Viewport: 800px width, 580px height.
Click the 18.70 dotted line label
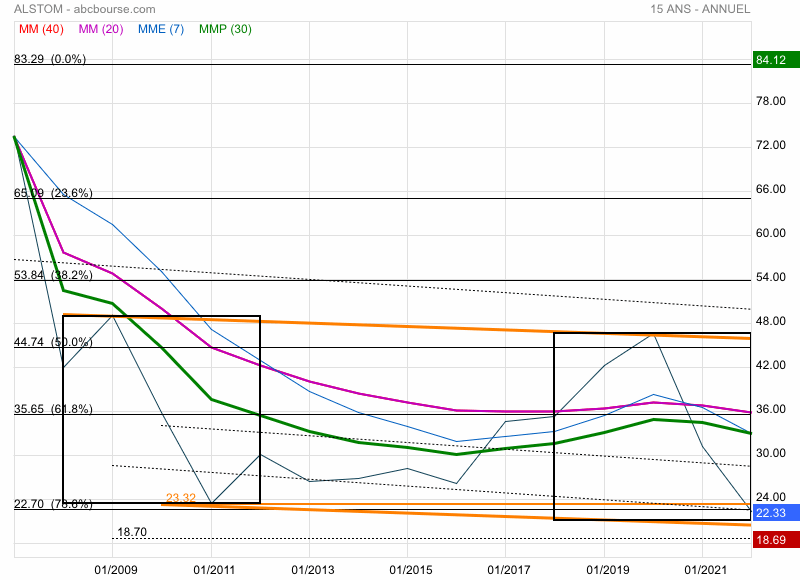[132, 532]
